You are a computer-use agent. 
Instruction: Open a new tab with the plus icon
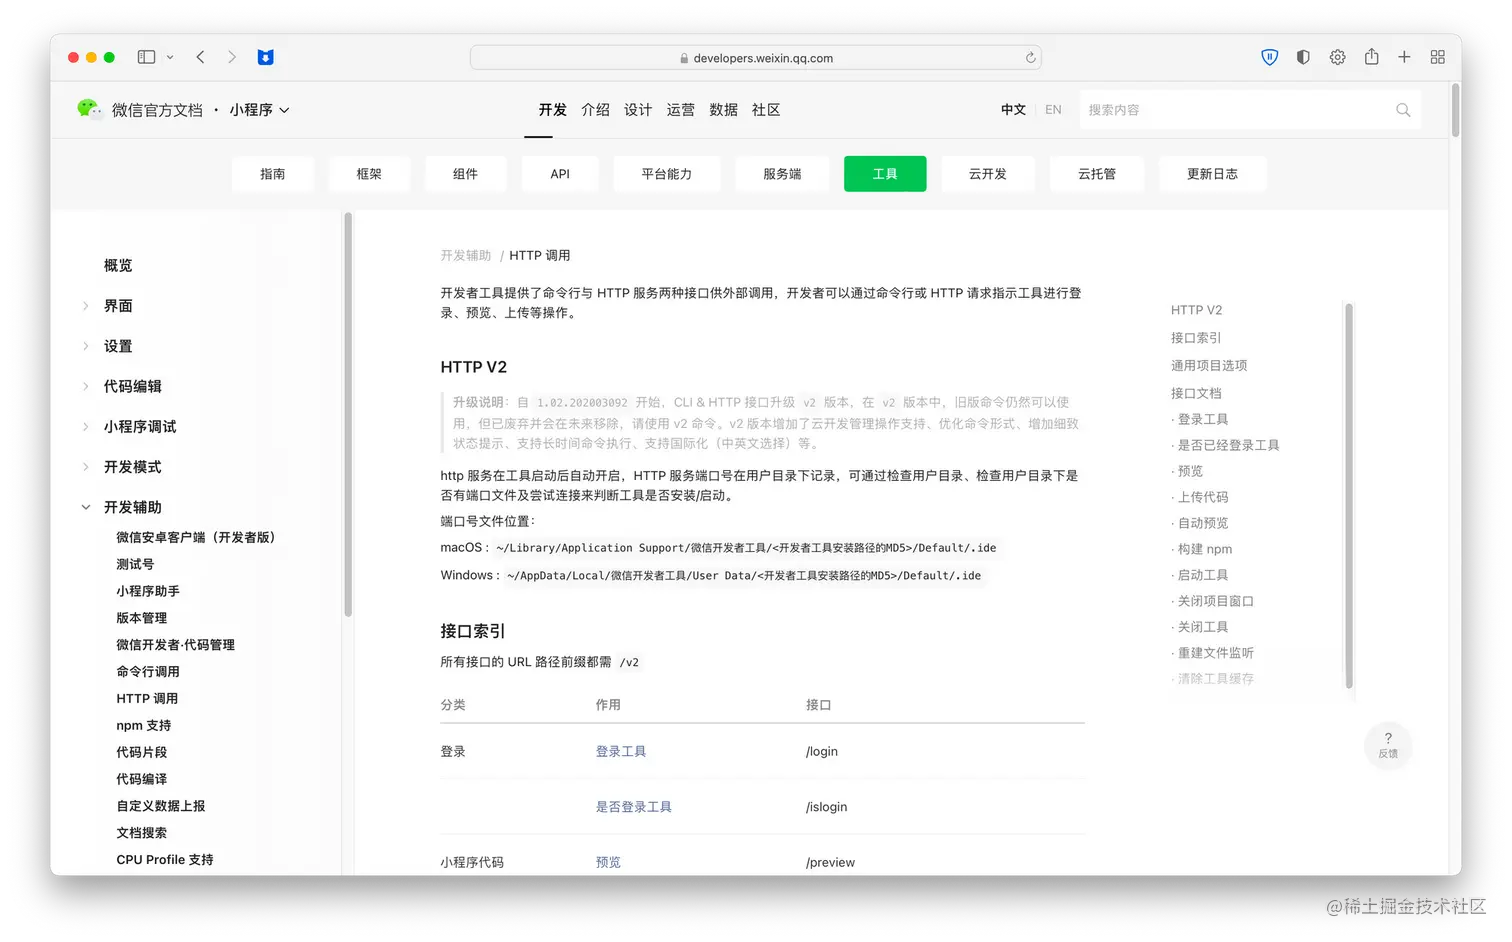(x=1404, y=57)
